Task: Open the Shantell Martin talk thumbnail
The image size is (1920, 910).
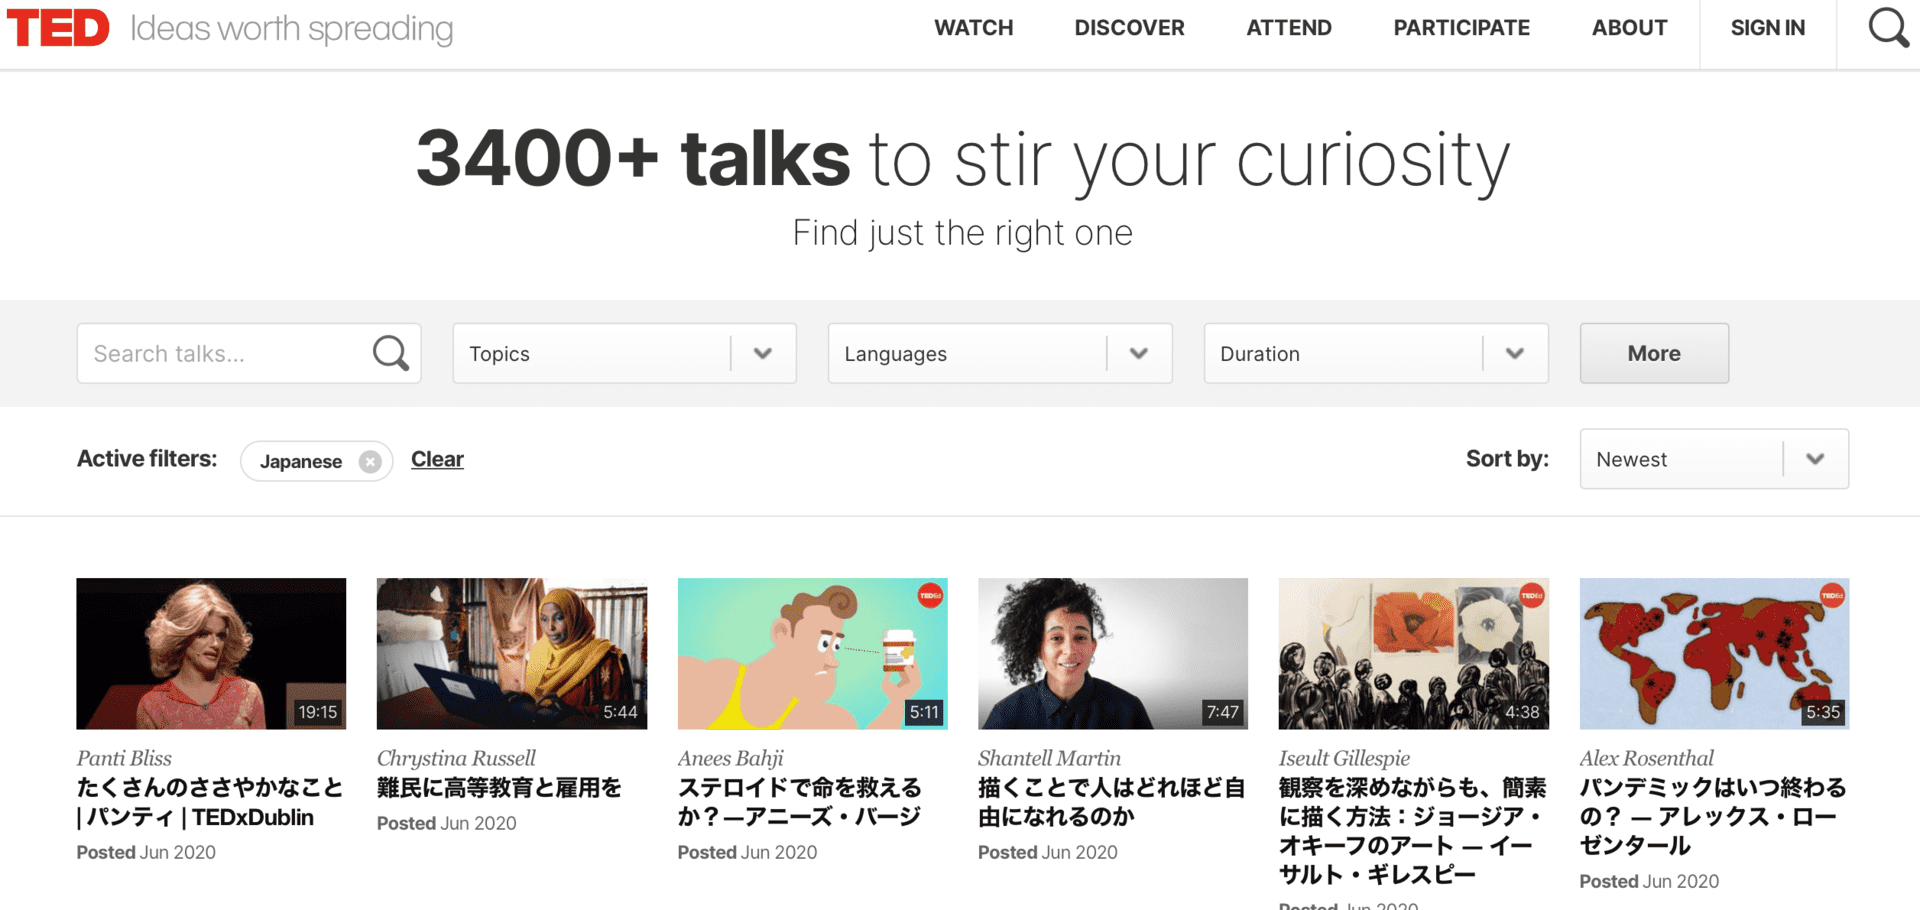Action: pos(1112,653)
